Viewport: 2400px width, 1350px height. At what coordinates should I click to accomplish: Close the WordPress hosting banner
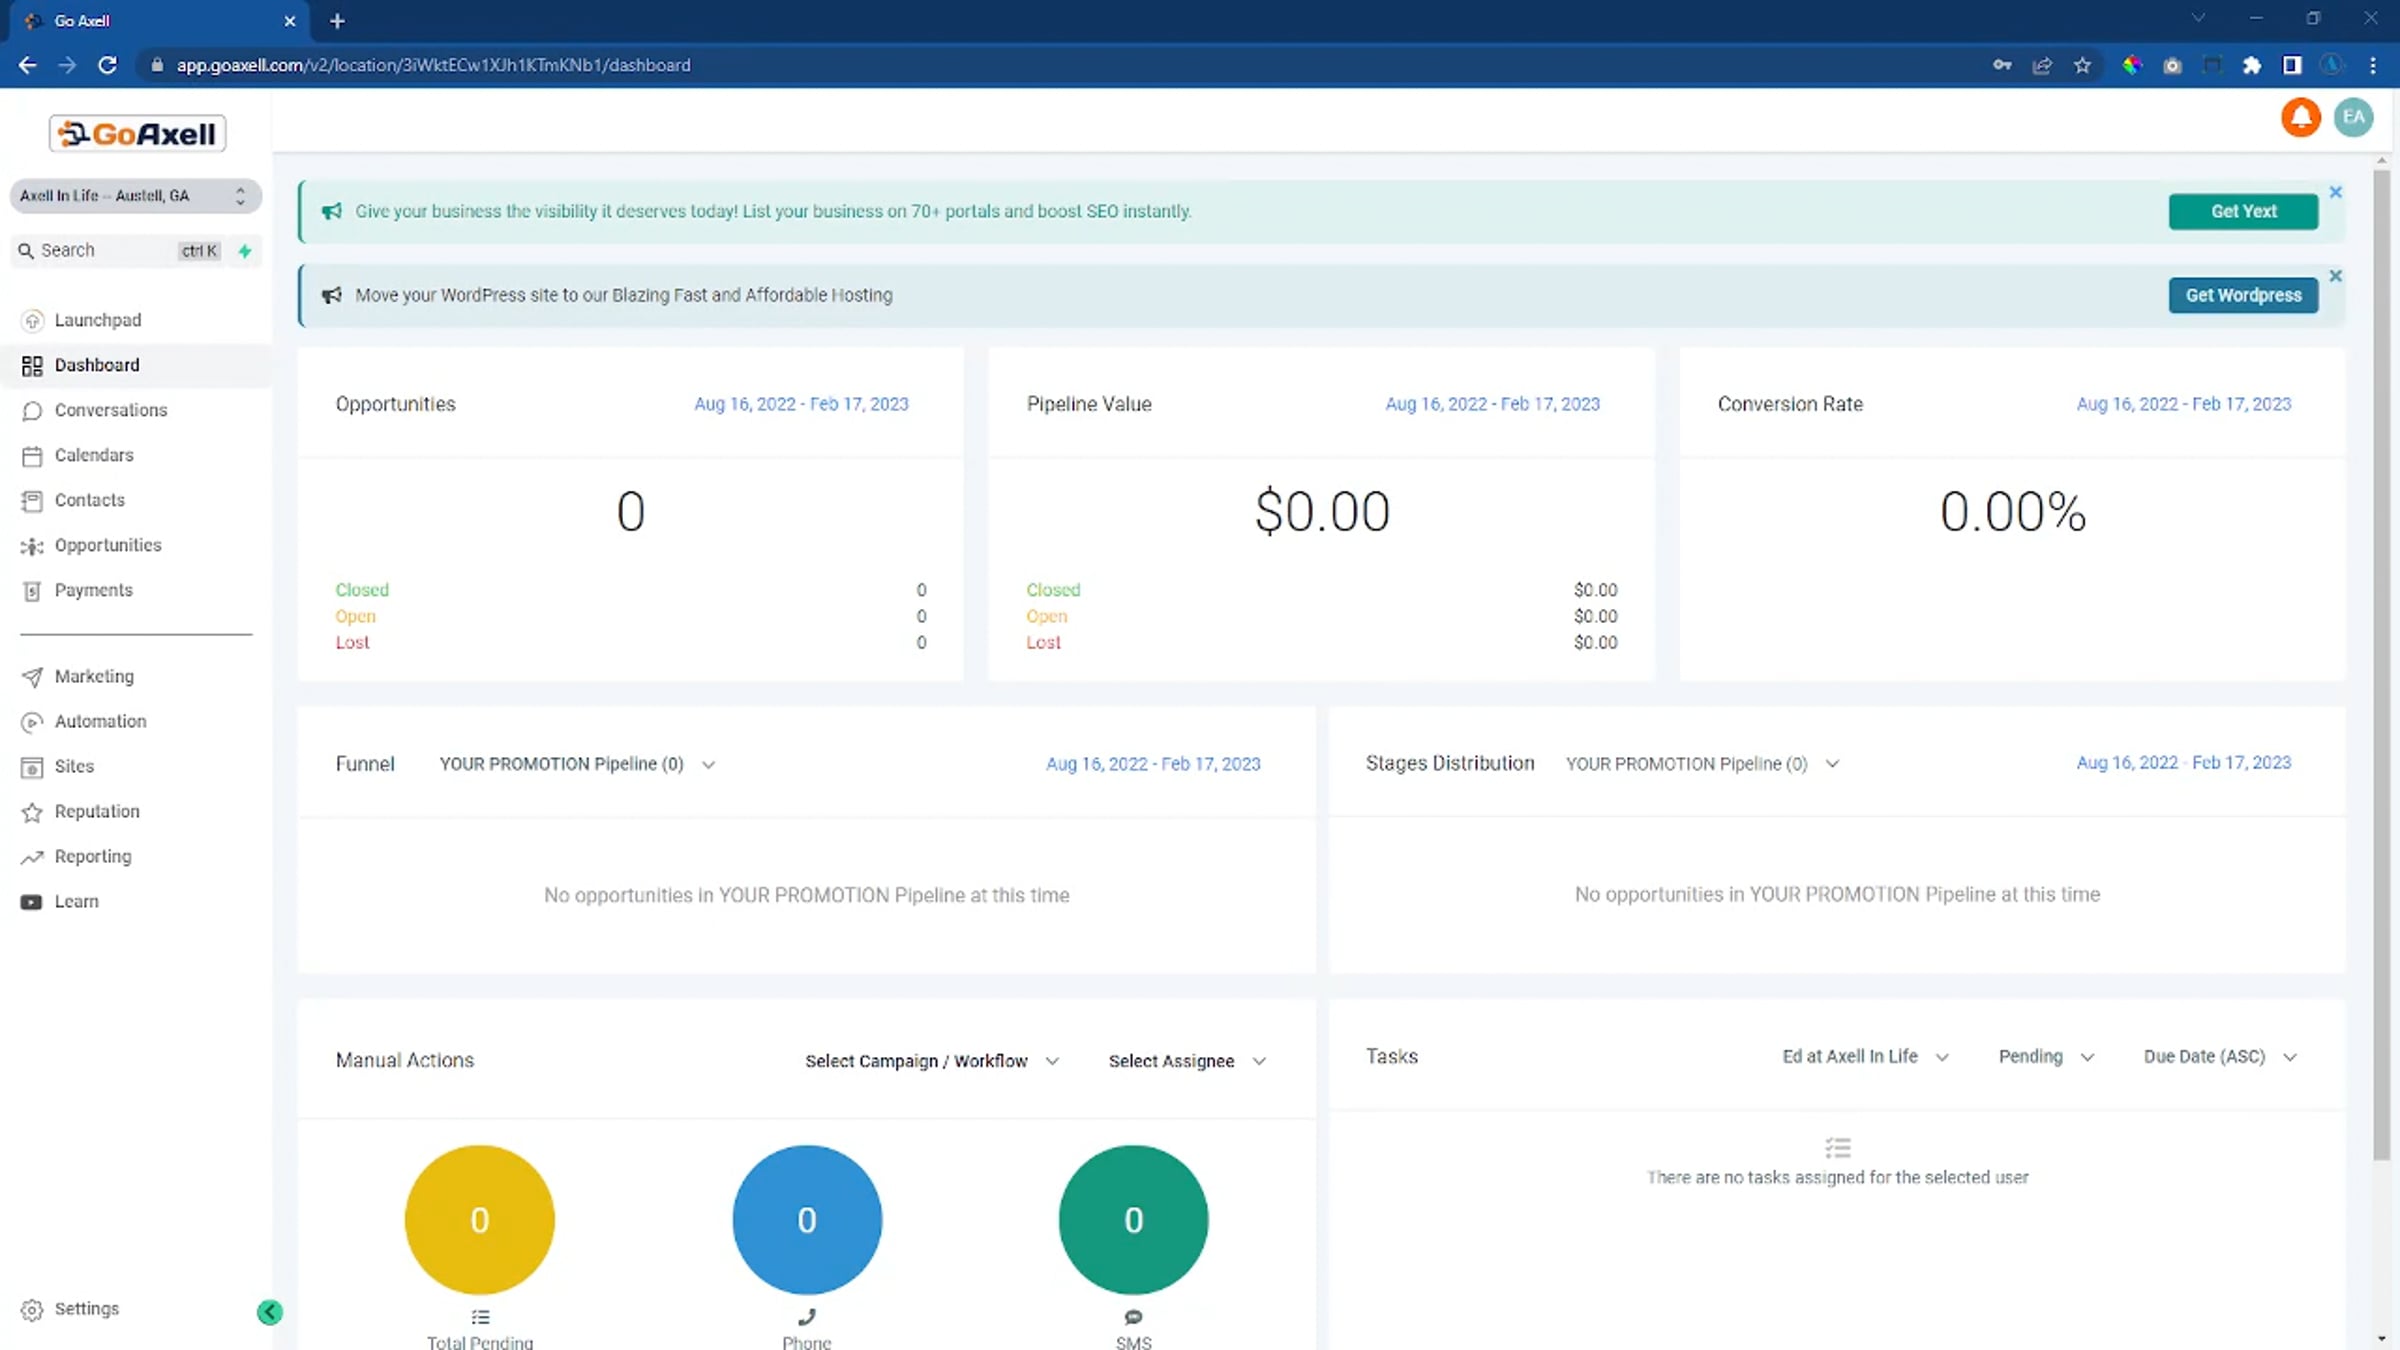(x=2336, y=276)
